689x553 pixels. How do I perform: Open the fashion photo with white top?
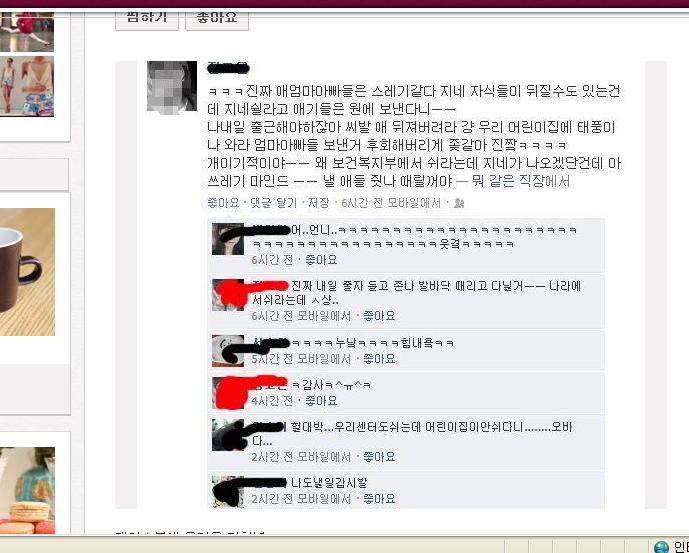[27, 87]
